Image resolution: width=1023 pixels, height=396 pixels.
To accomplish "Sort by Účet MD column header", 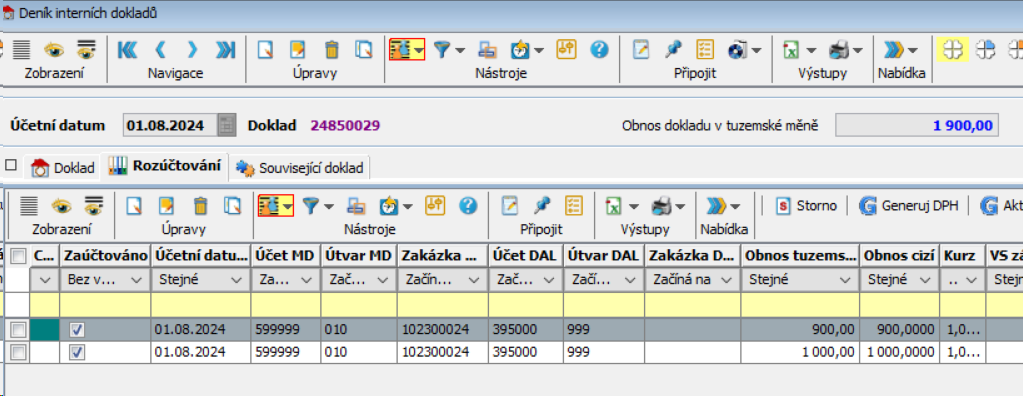I will (285, 256).
